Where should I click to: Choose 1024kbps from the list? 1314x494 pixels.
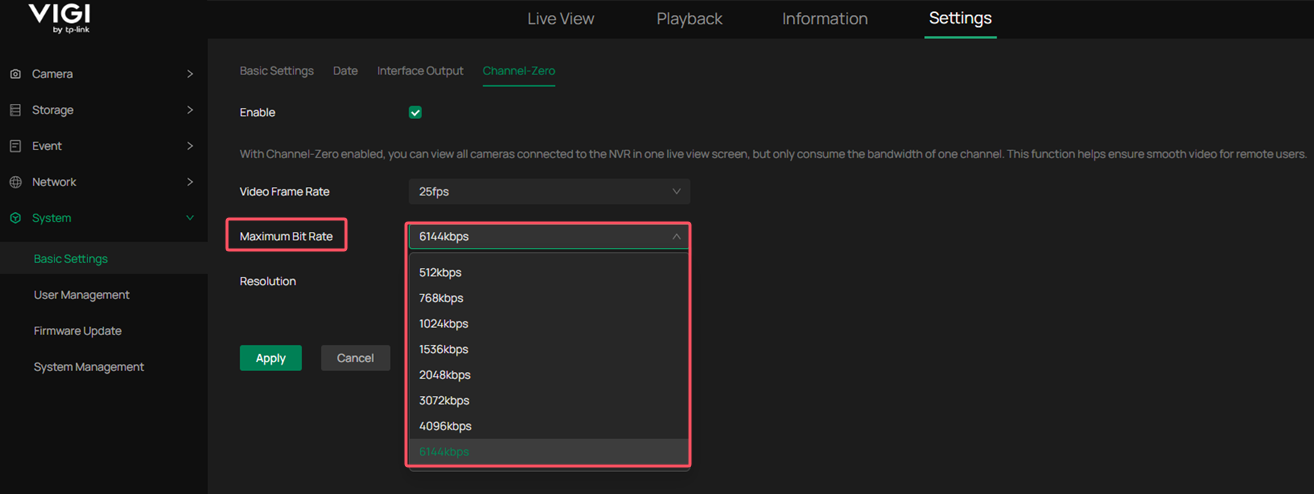tap(548, 324)
